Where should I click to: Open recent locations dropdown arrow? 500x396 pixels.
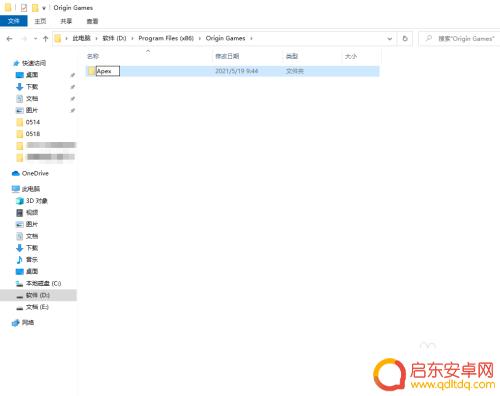point(35,39)
